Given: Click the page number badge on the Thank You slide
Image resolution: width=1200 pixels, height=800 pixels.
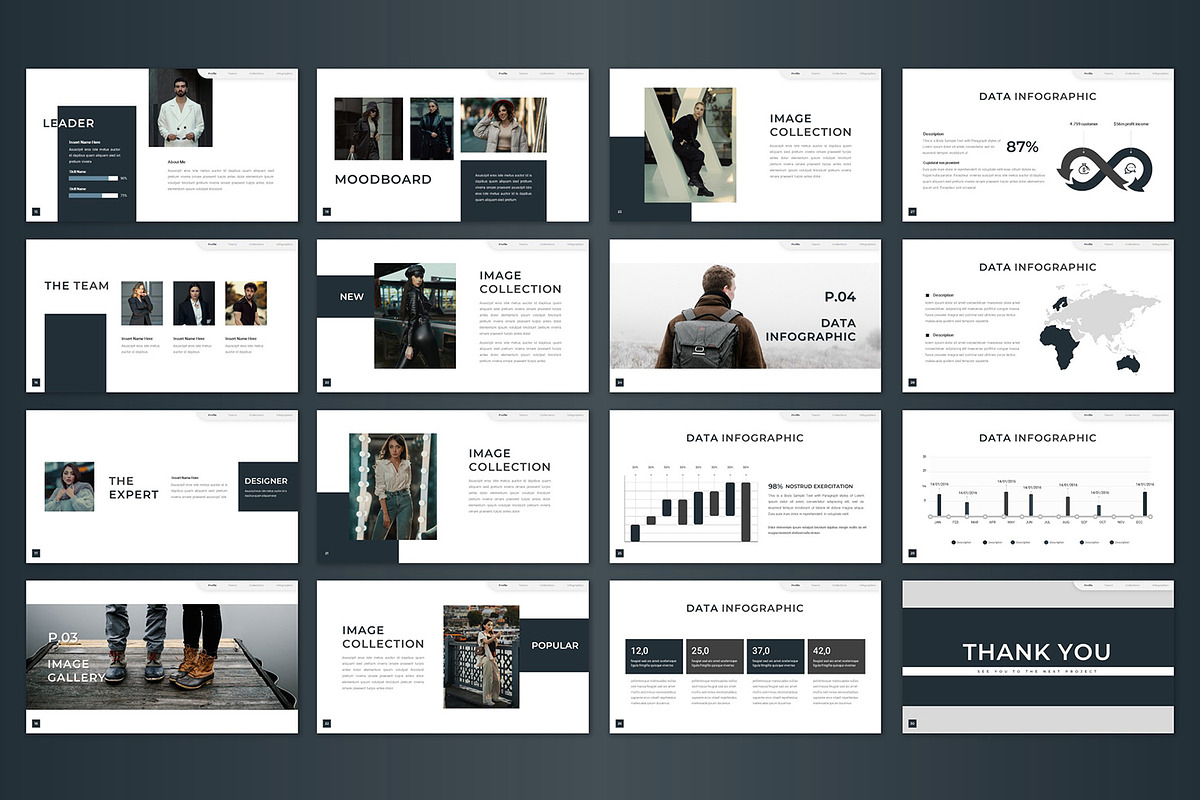Looking at the screenshot, I should click(x=911, y=723).
